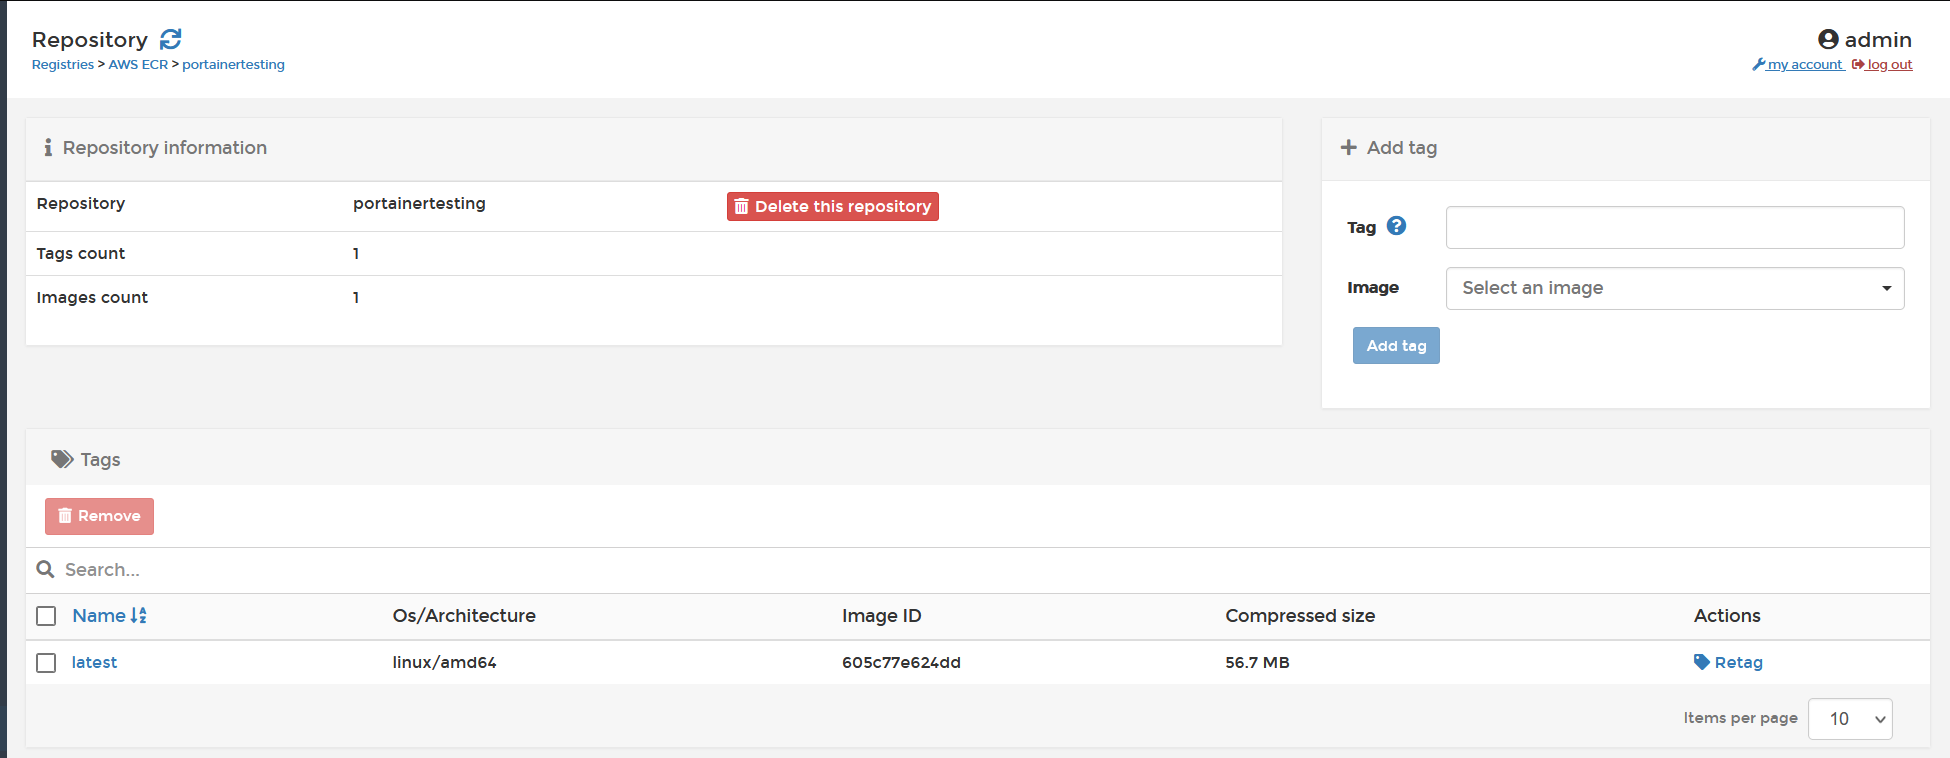Open the Items per page dropdown

click(x=1850, y=719)
